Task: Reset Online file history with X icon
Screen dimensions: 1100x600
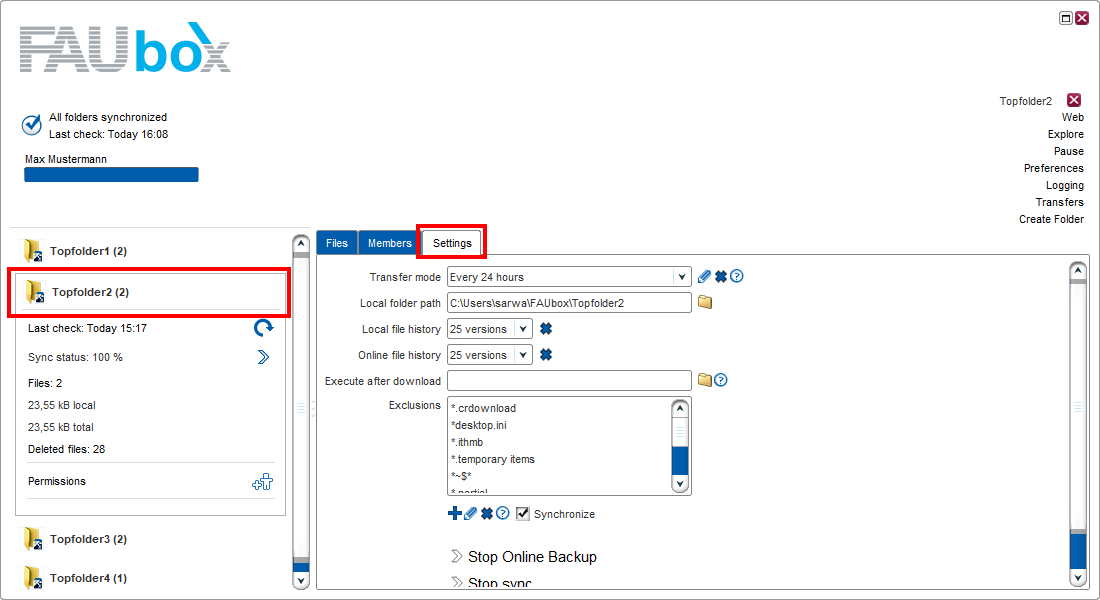Action: pyautogui.click(x=546, y=354)
